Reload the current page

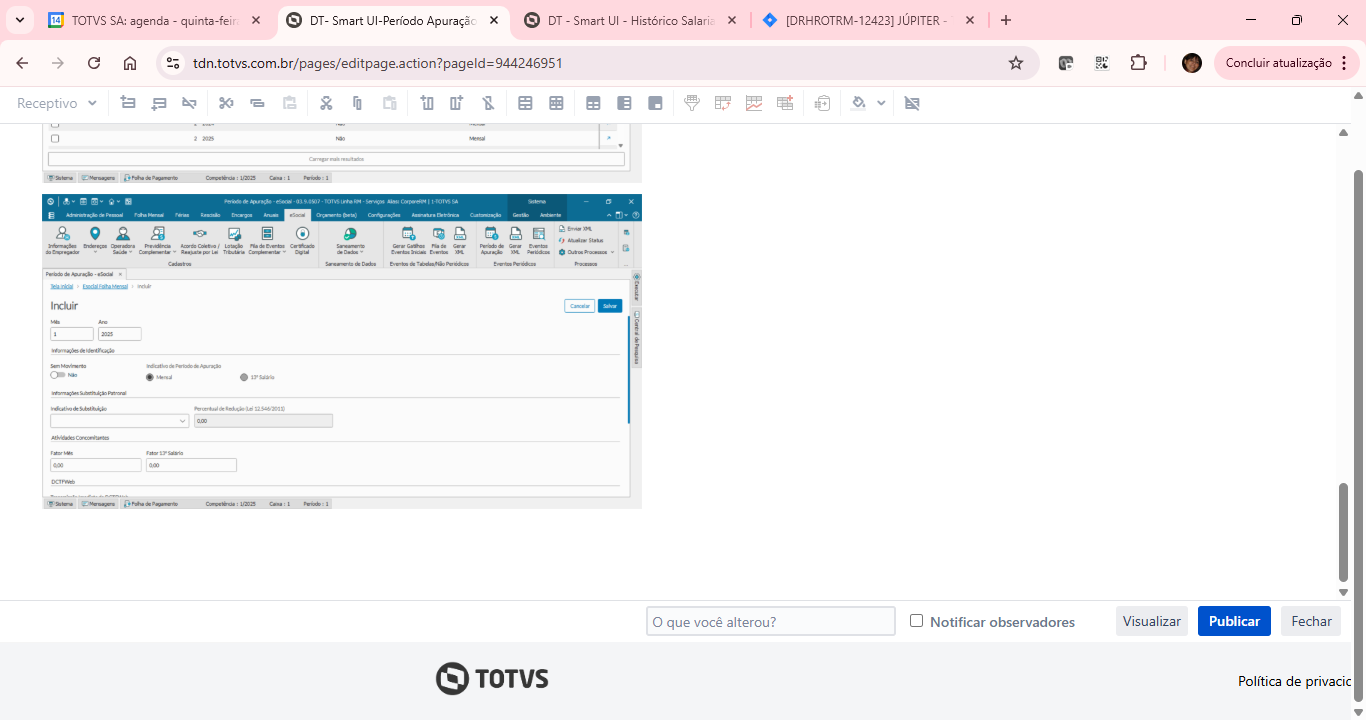pos(94,63)
